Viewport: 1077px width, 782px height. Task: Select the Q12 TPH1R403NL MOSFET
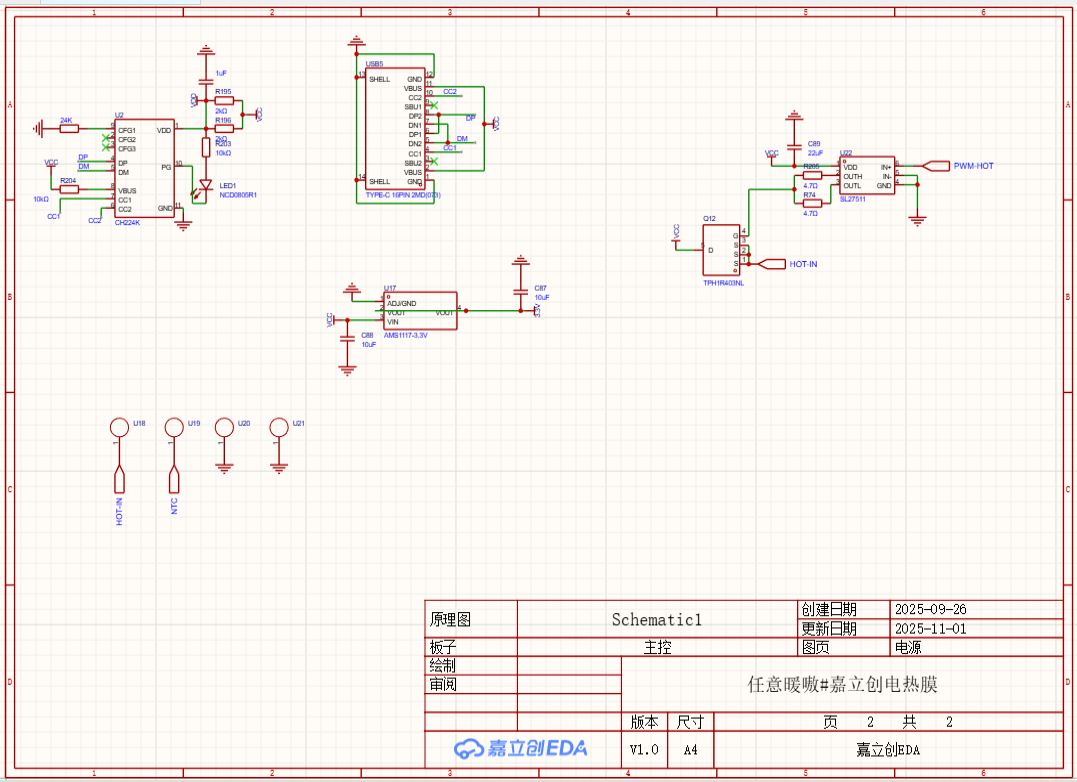click(x=721, y=251)
